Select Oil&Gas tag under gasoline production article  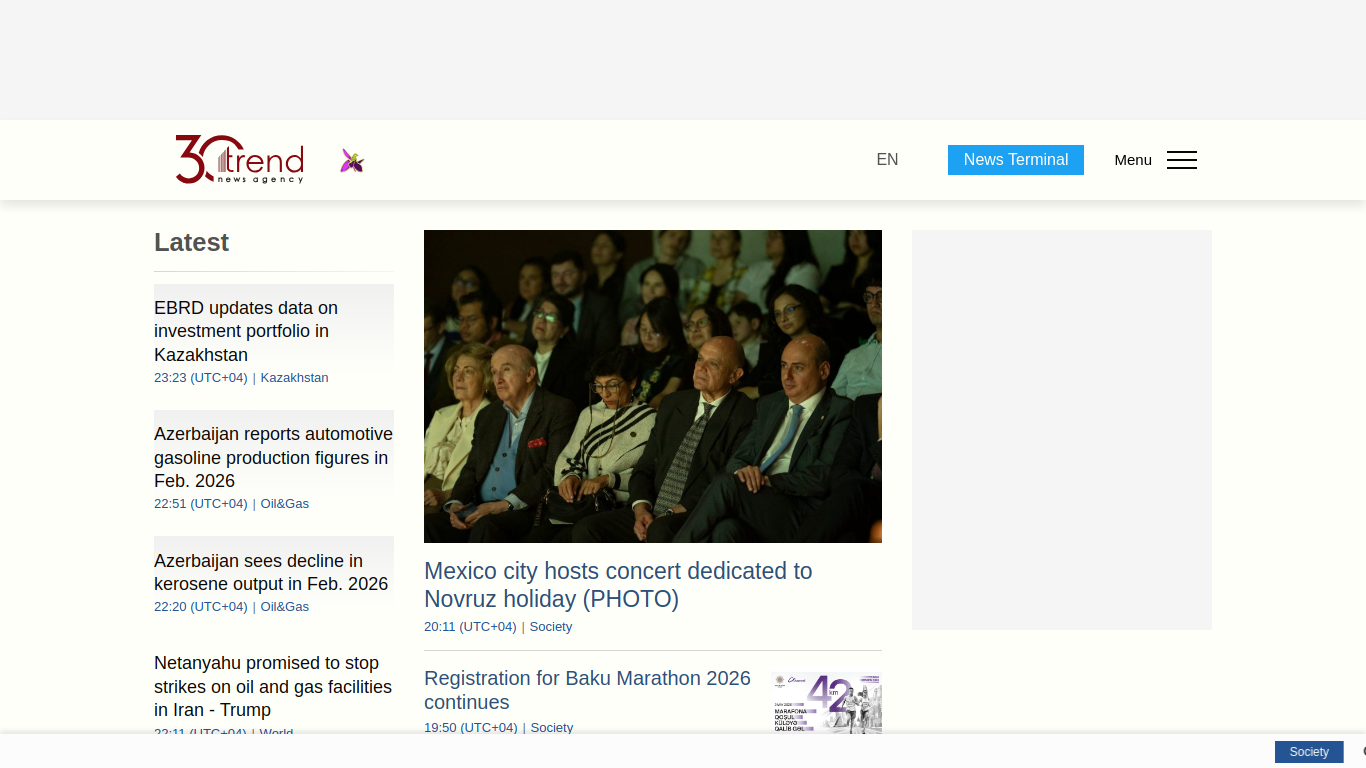pos(285,504)
